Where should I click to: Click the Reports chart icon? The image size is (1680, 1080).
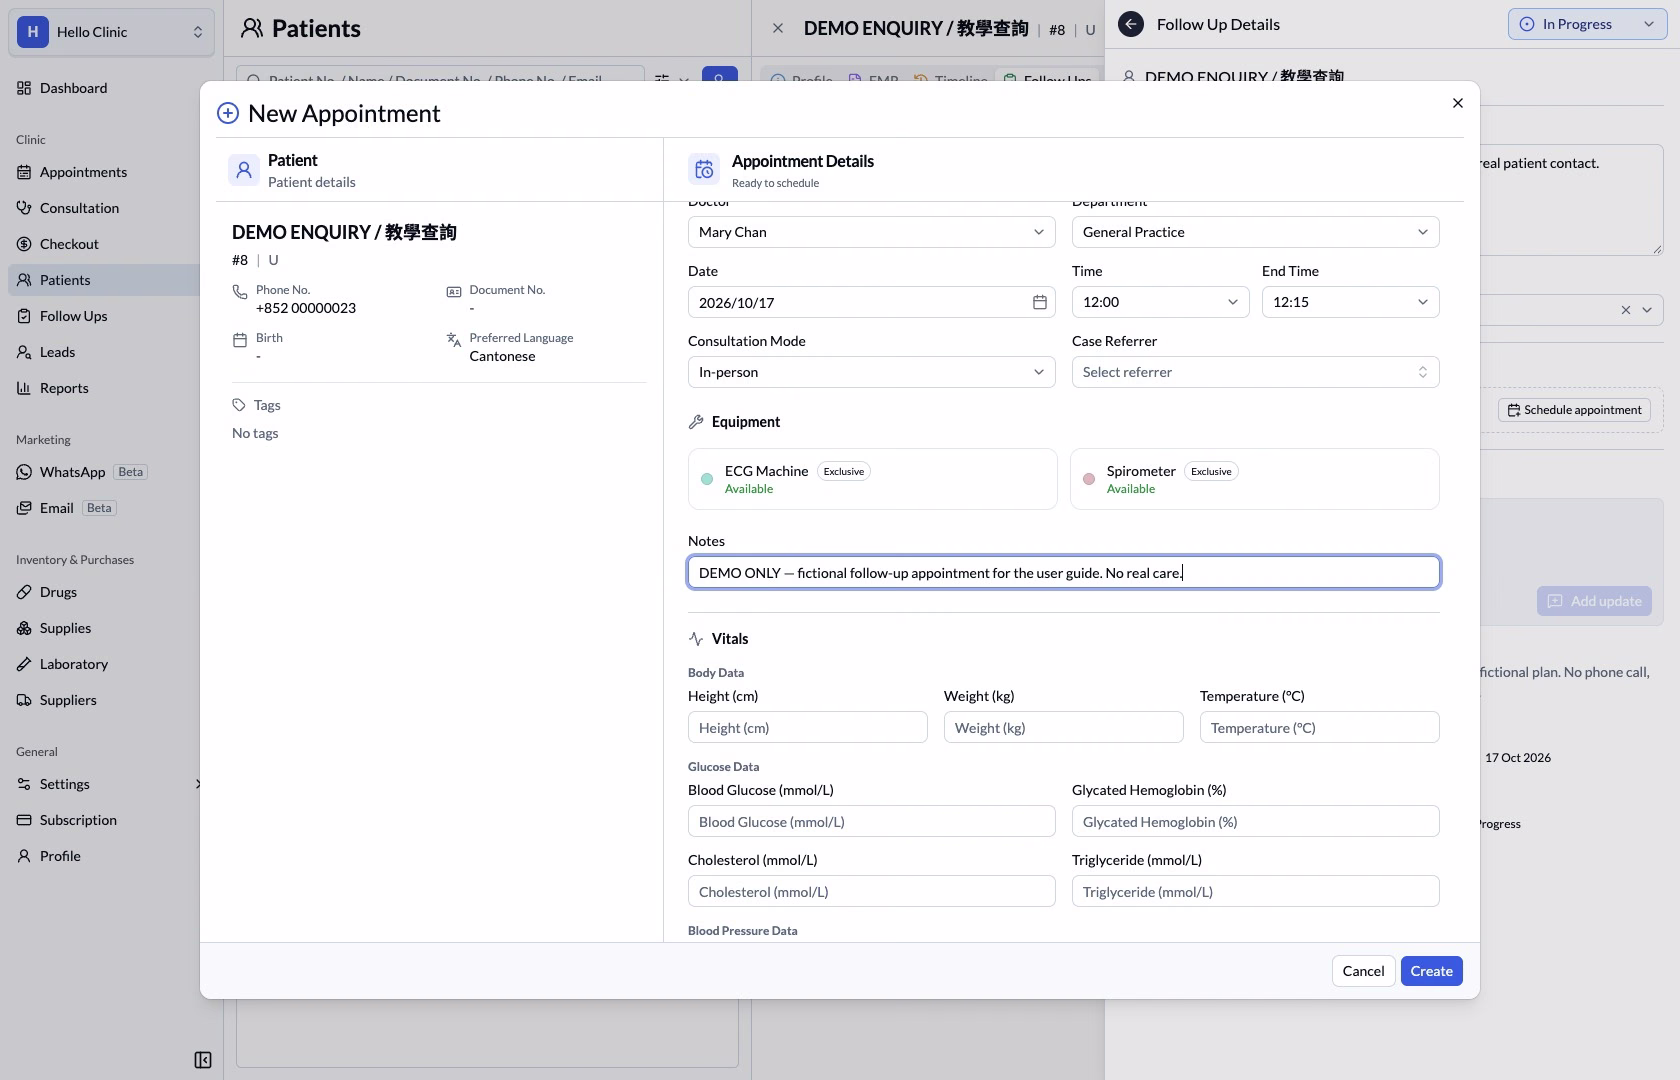point(24,388)
